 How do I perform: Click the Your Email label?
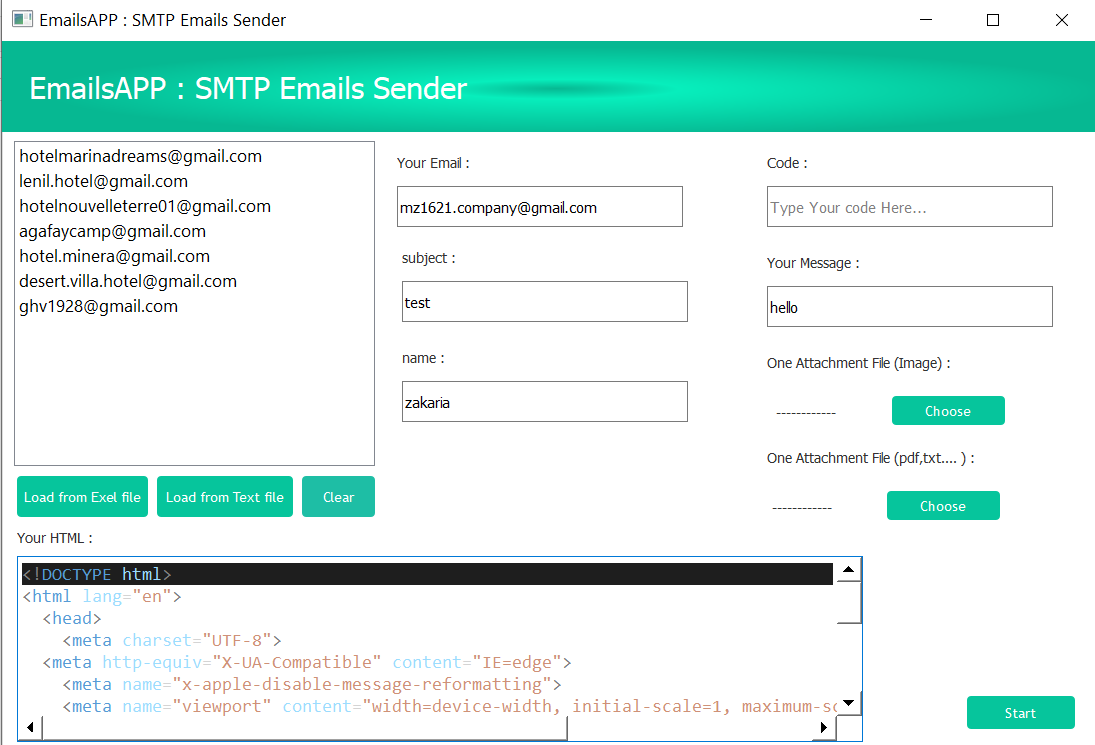click(433, 163)
